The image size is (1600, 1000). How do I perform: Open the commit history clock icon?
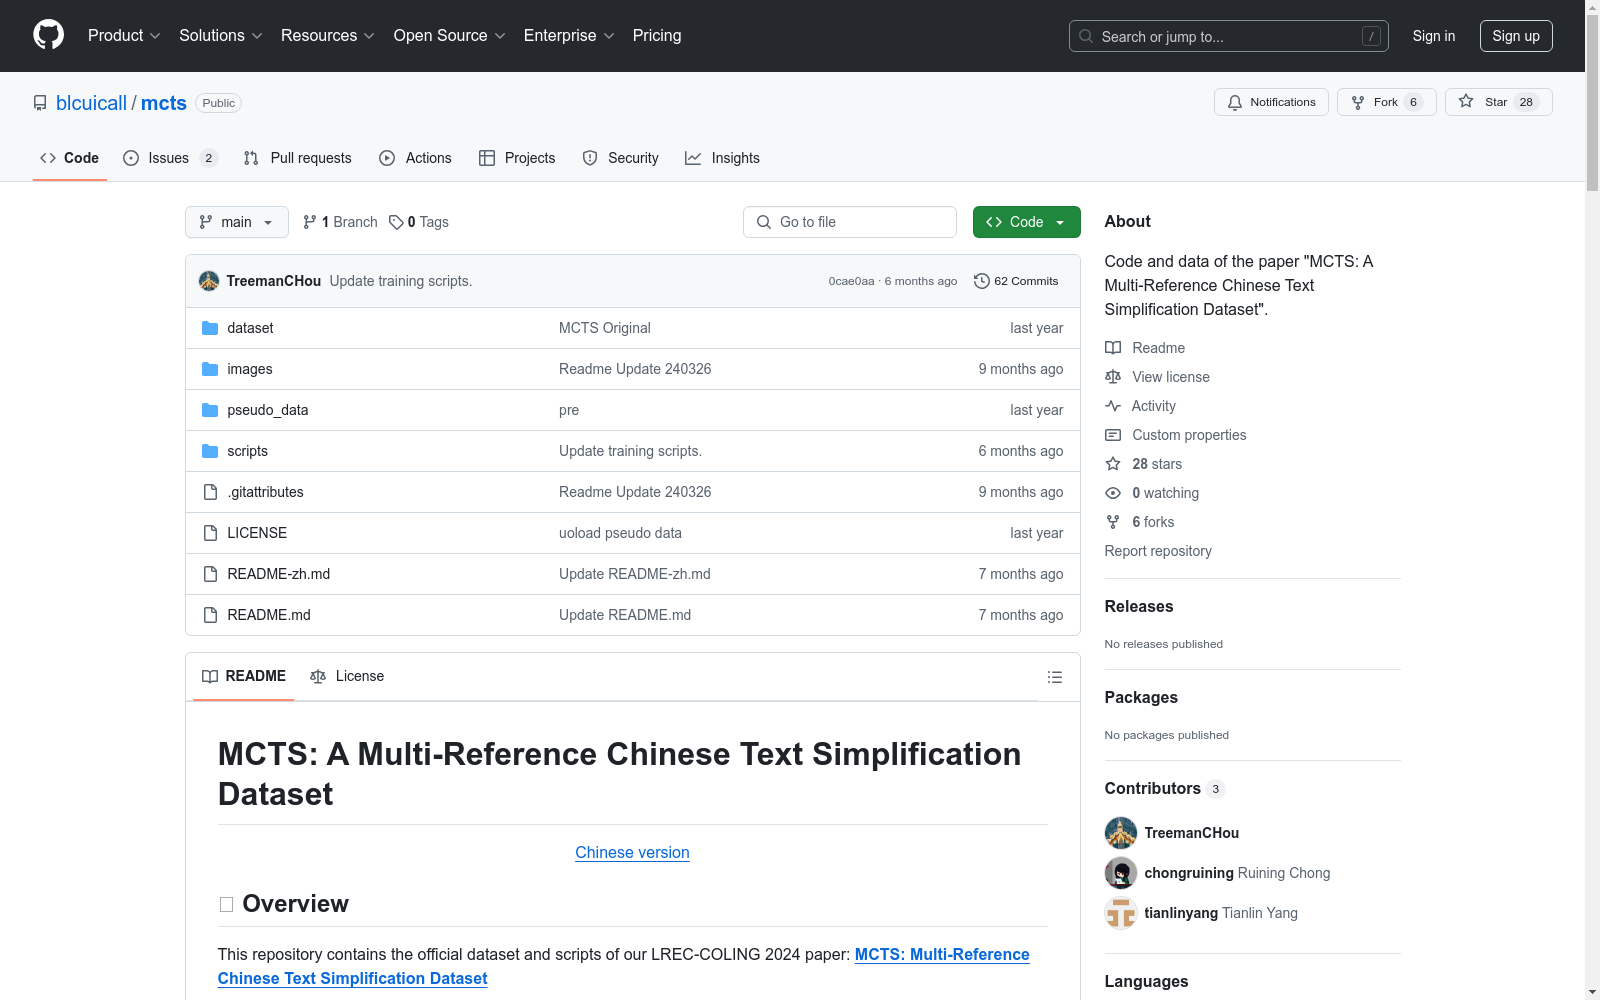981,281
